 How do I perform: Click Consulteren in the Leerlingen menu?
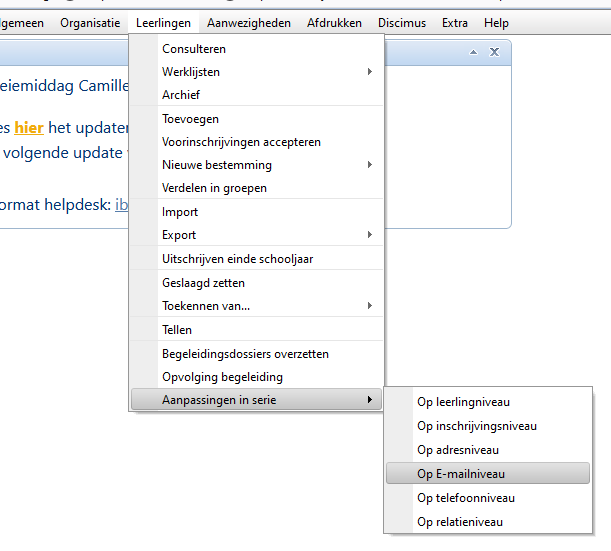[194, 49]
